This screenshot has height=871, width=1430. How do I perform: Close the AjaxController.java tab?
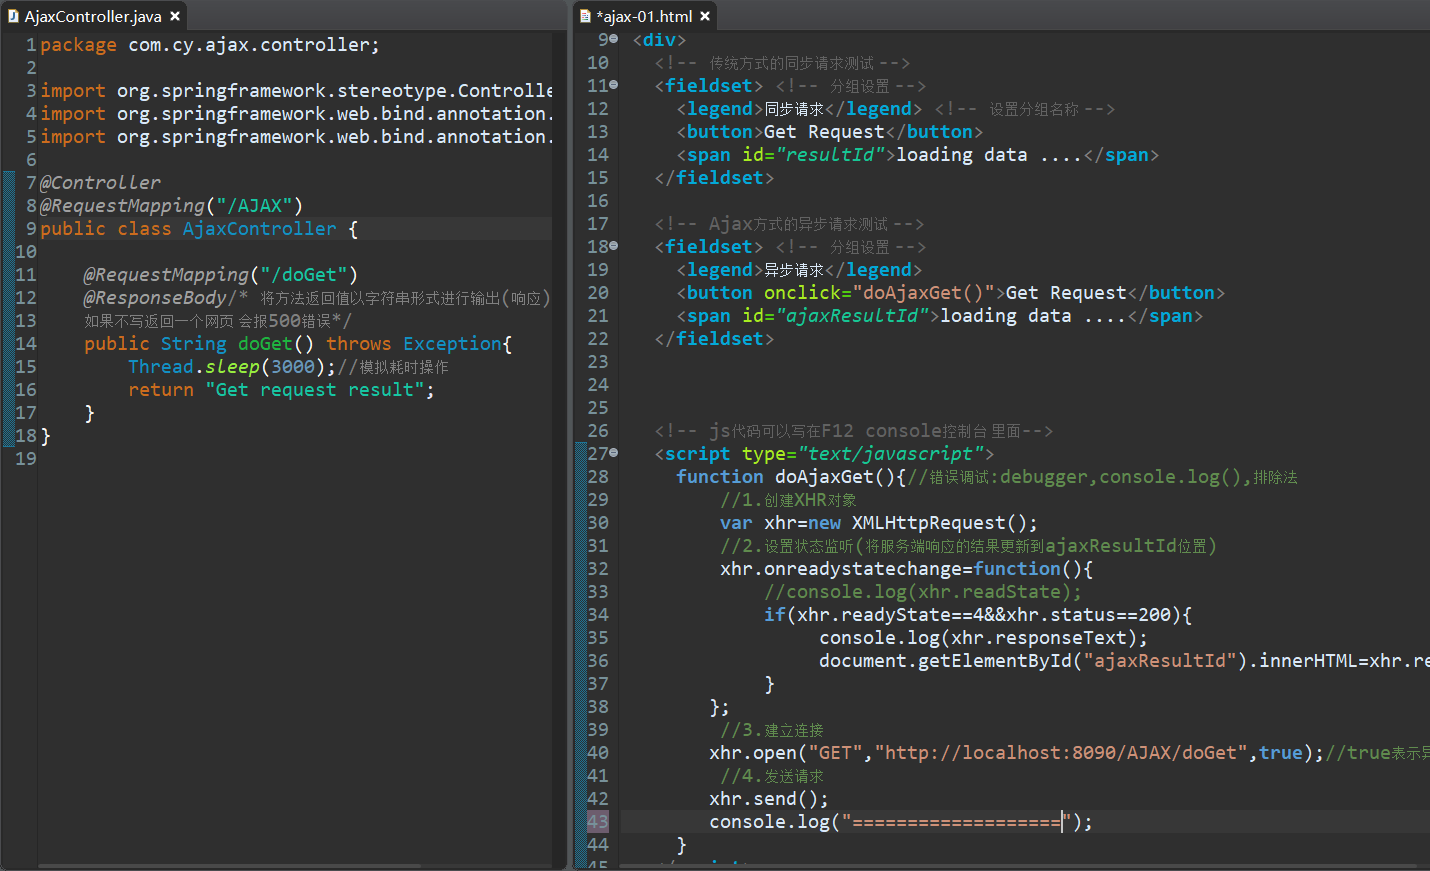tap(175, 16)
